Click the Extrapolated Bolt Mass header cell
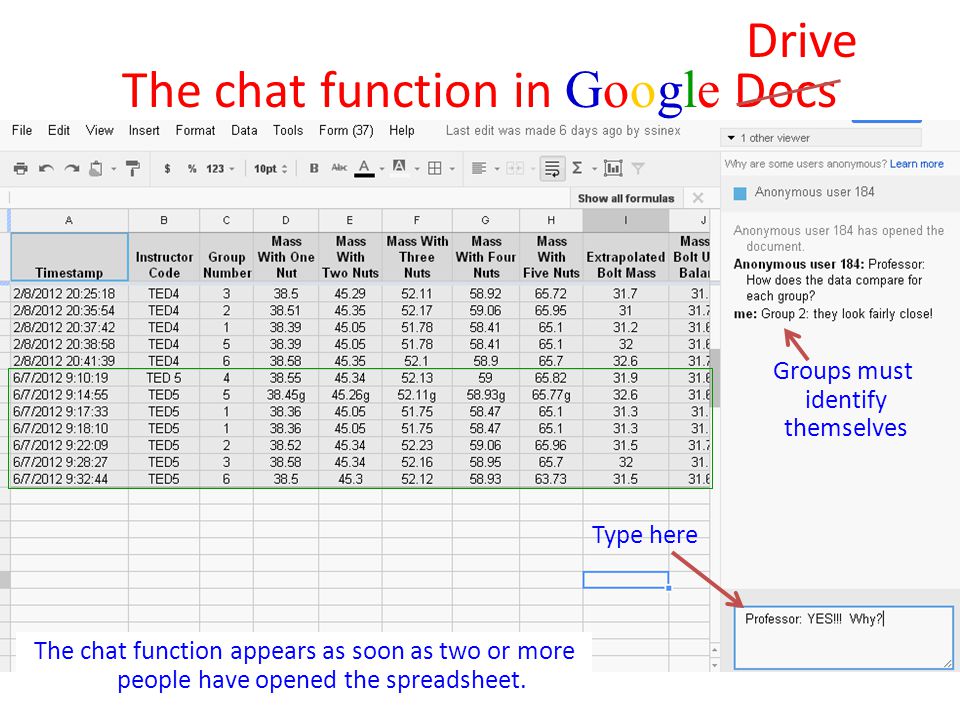This screenshot has height=720, width=960. pyautogui.click(x=626, y=257)
